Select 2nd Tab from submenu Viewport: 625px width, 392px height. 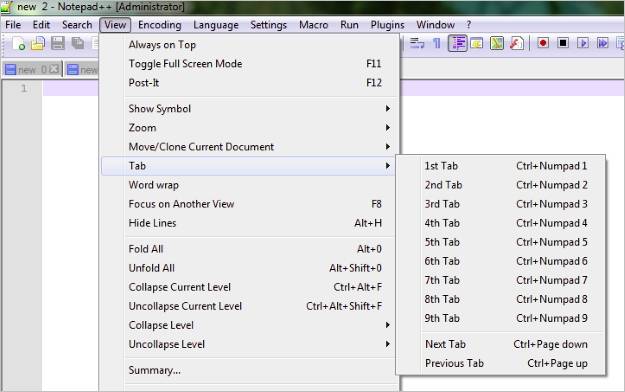click(x=501, y=185)
